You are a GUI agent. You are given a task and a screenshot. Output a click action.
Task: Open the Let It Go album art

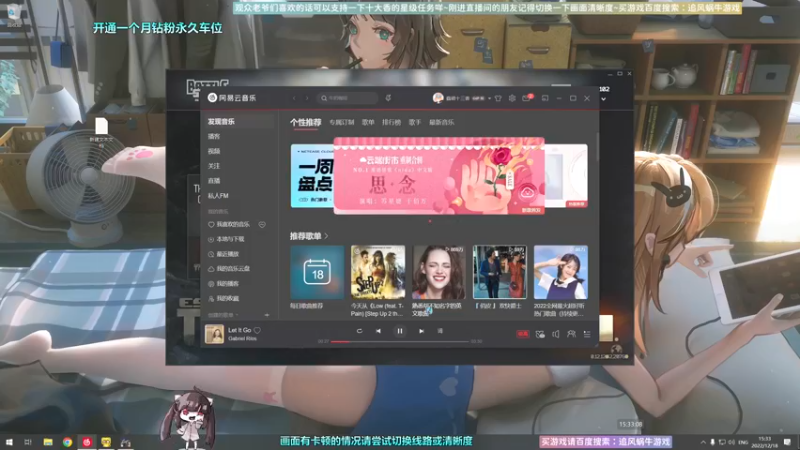click(x=214, y=334)
